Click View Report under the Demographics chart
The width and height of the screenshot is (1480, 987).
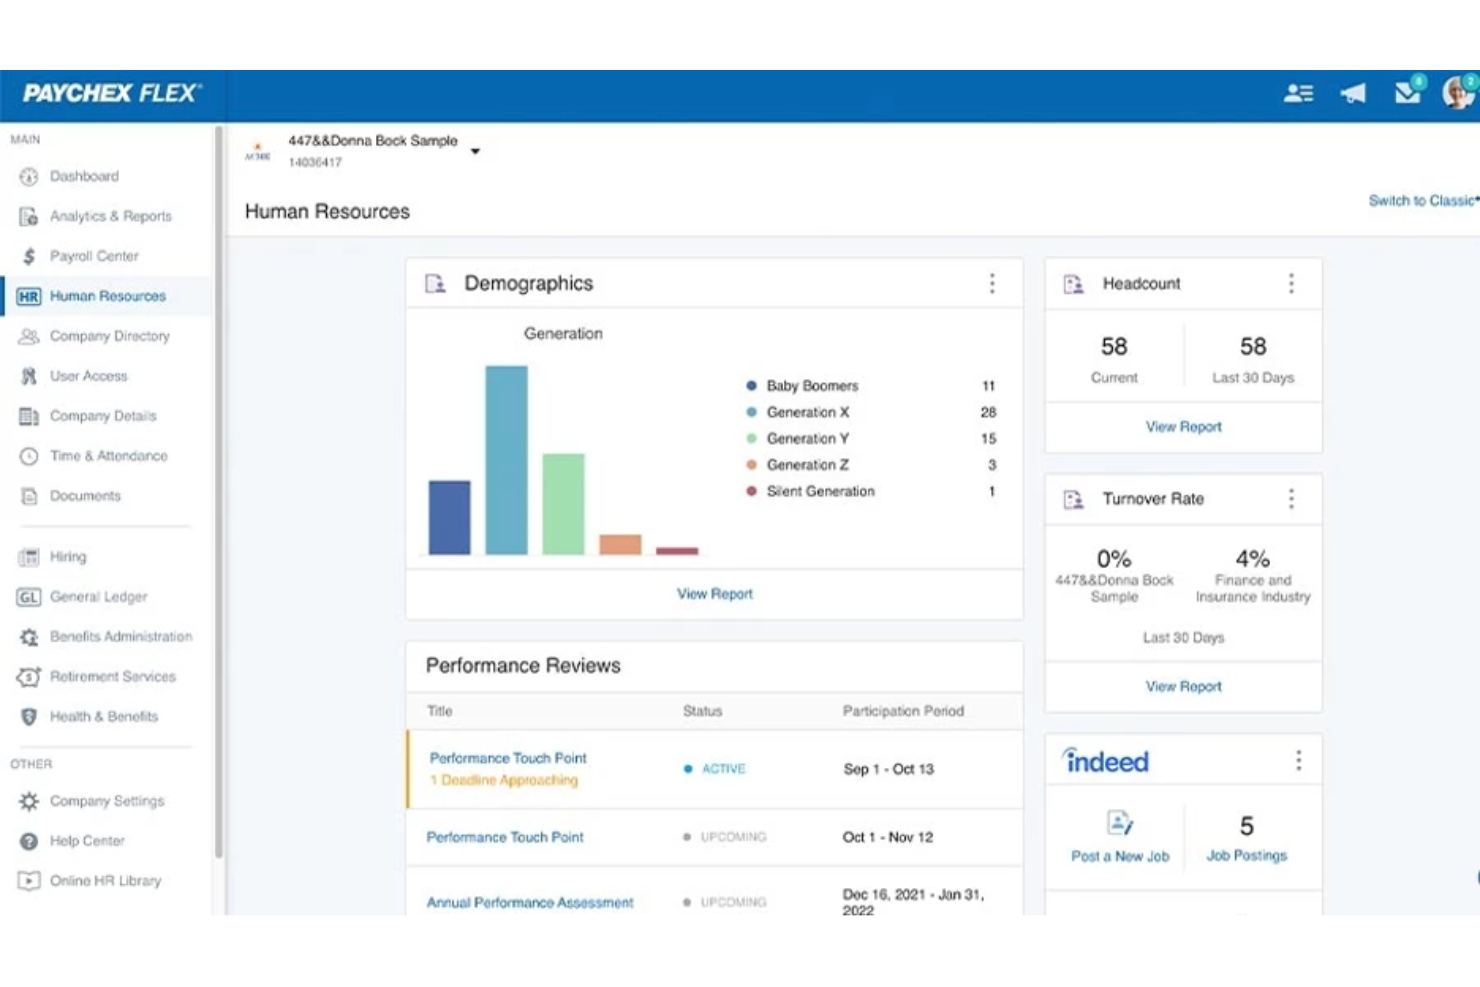click(x=714, y=593)
